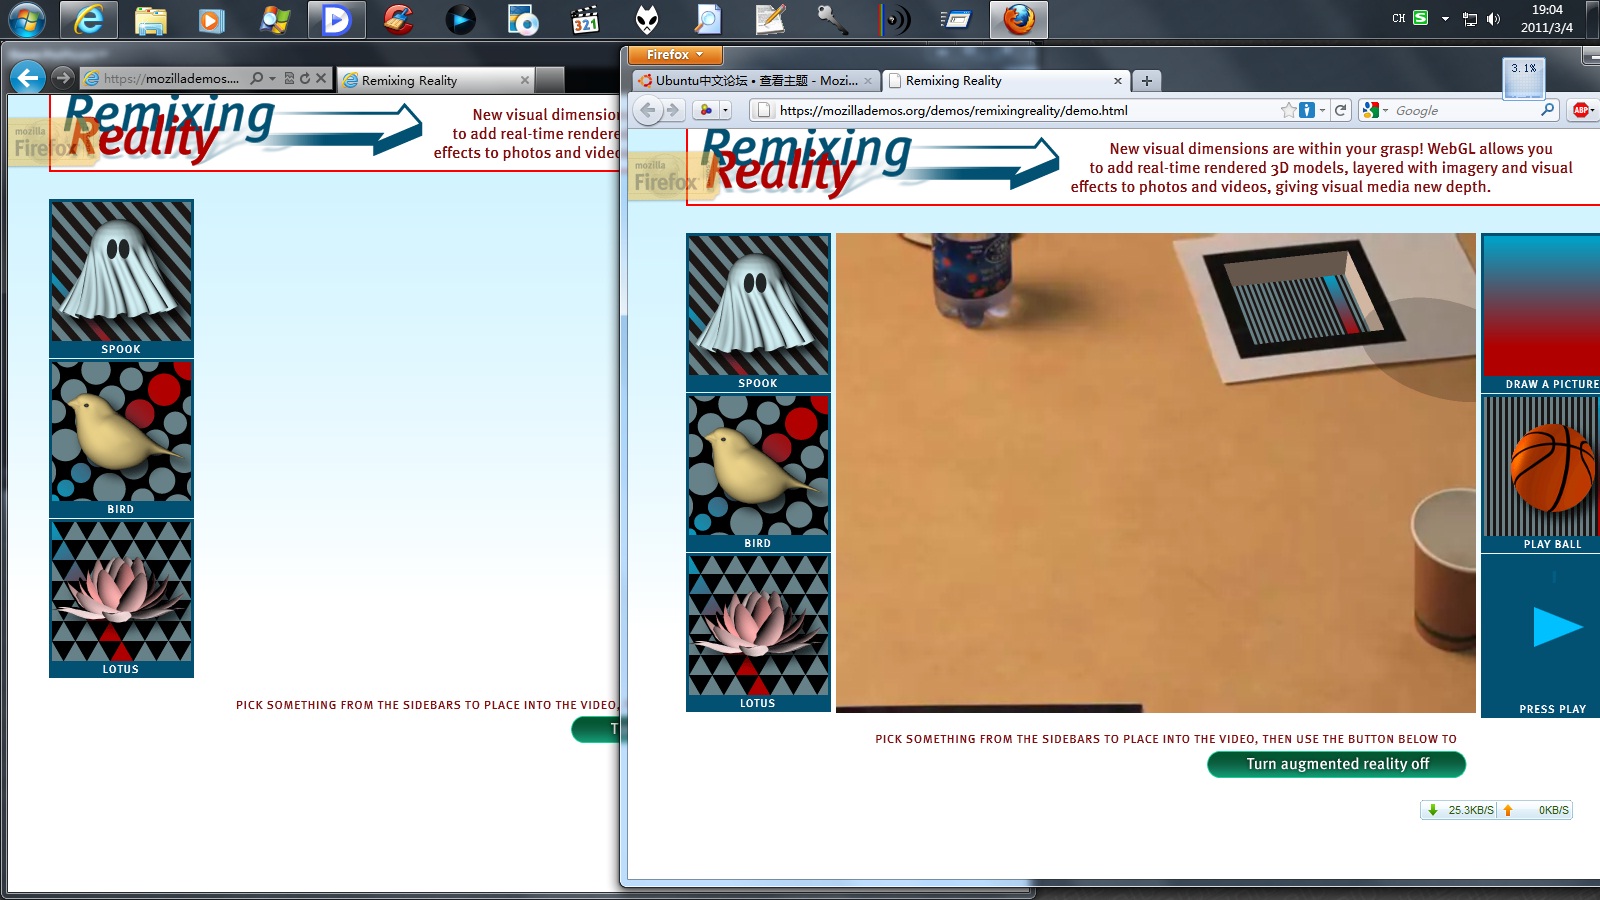Open the key icon application on taskbar
Viewport: 1600px width, 900px height.
(832, 19)
